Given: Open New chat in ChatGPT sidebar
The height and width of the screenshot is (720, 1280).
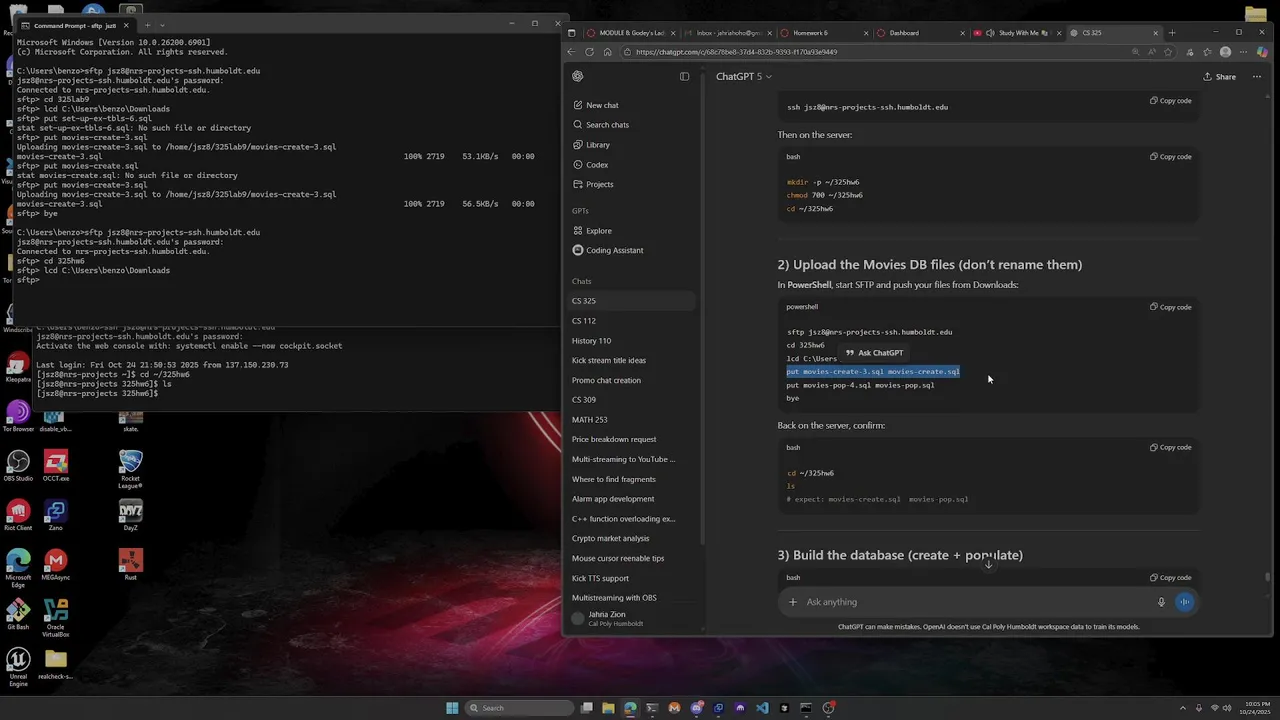Looking at the screenshot, I should point(631,105).
